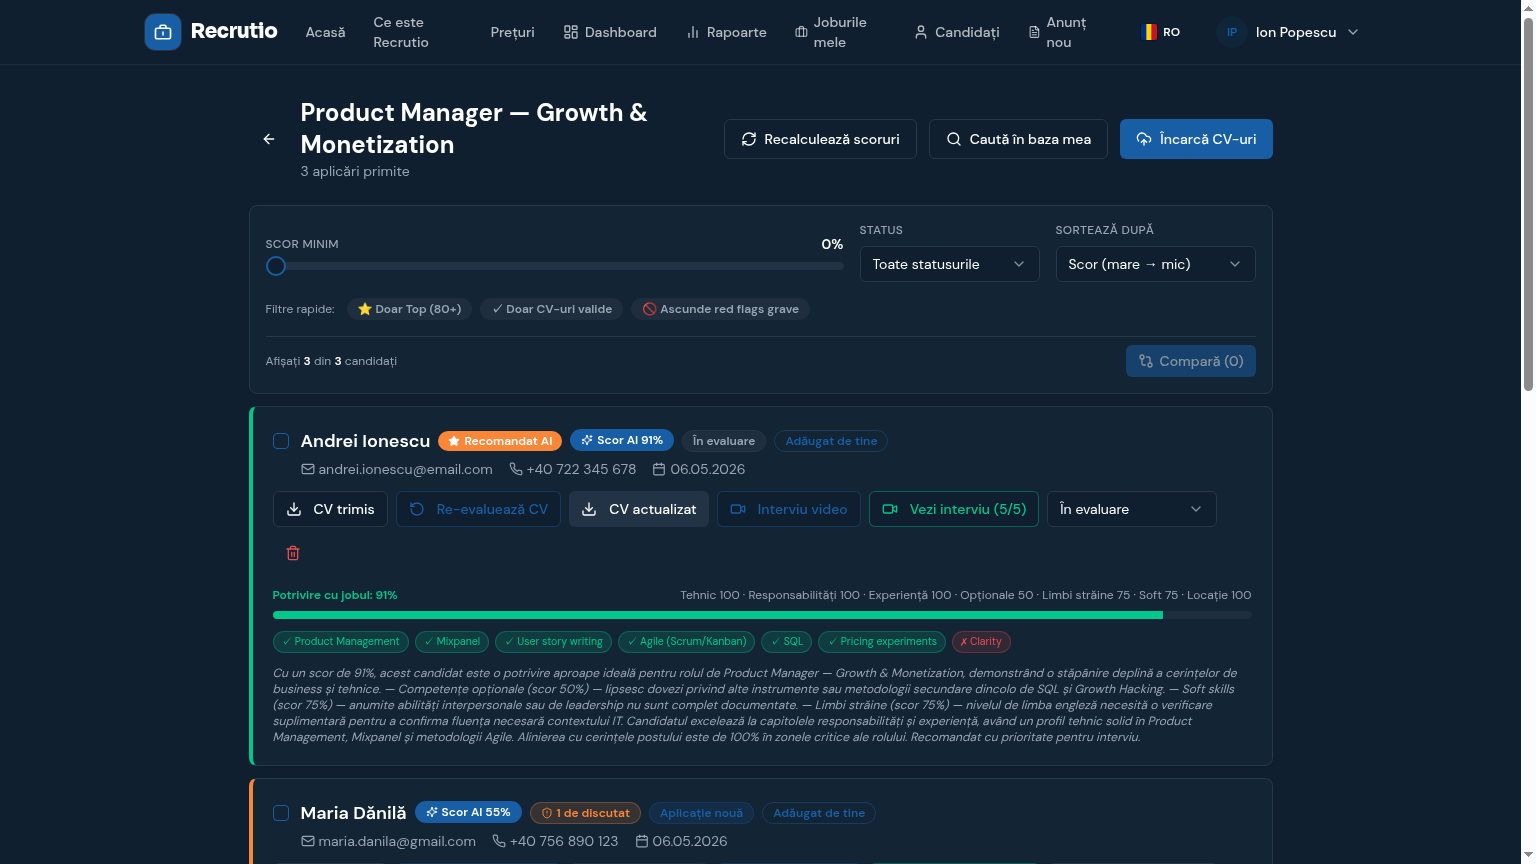Screen dimensions: 1536x864
Task: Click 'Încarcă CV-uri' upload button
Action: pos(1196,139)
